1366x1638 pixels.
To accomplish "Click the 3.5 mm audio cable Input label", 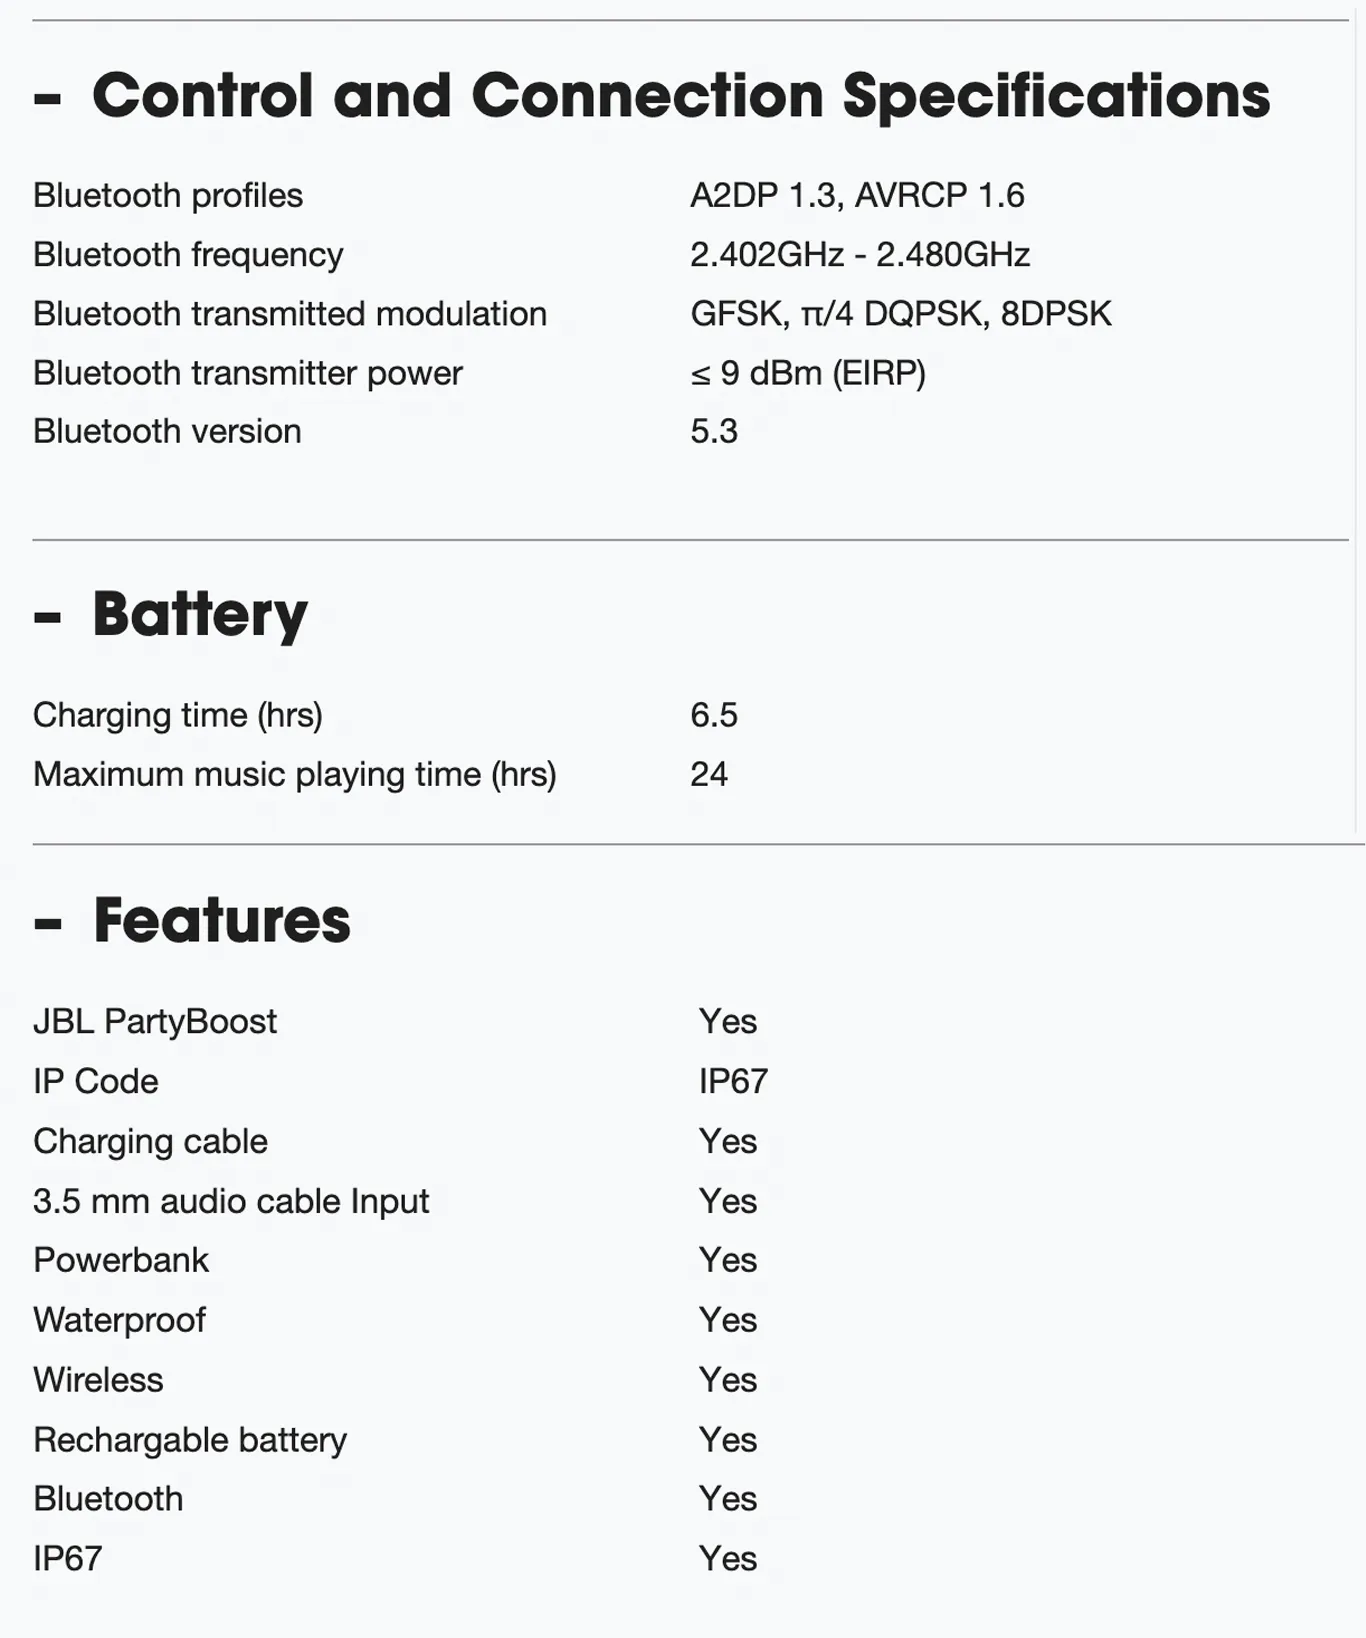I will coord(231,1201).
